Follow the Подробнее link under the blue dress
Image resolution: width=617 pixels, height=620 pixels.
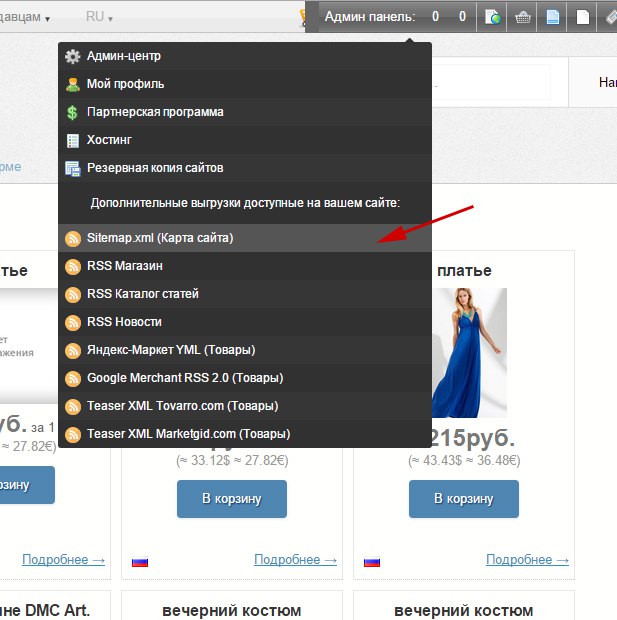pyautogui.click(x=527, y=560)
